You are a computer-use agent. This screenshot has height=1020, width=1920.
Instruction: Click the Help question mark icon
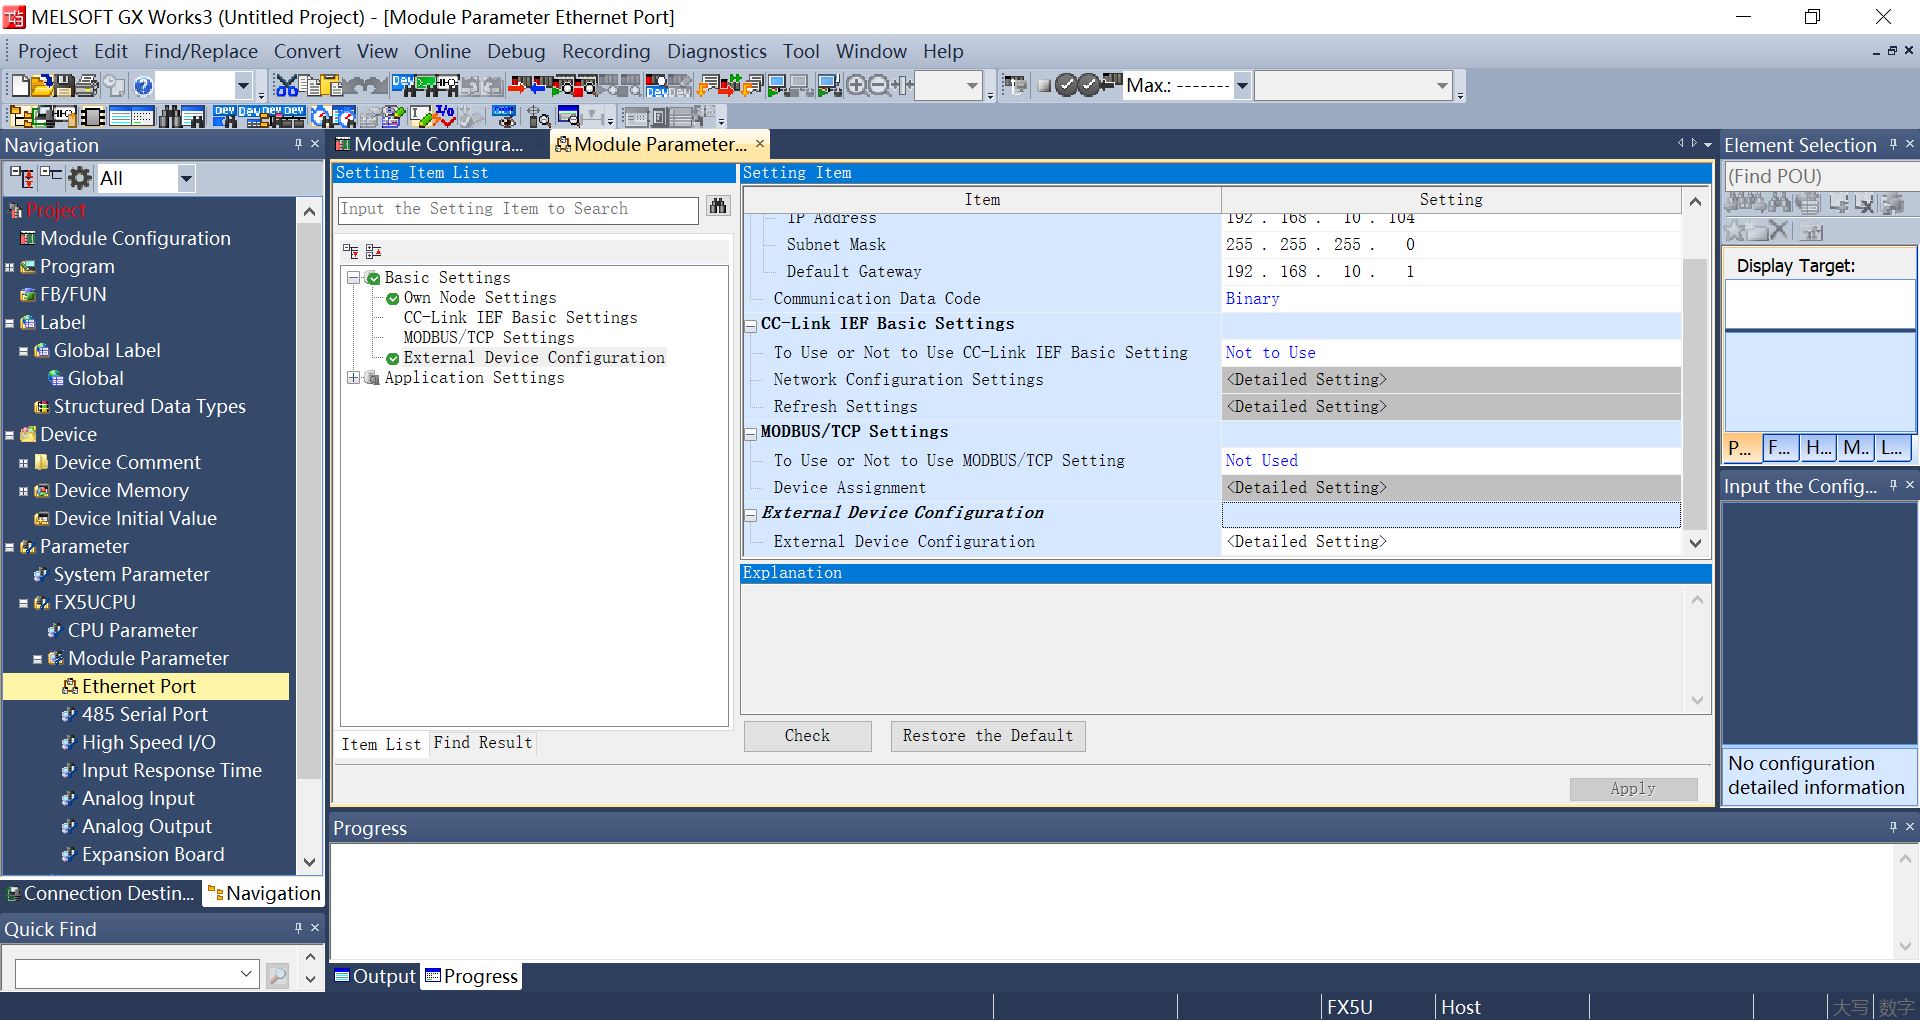coord(142,86)
